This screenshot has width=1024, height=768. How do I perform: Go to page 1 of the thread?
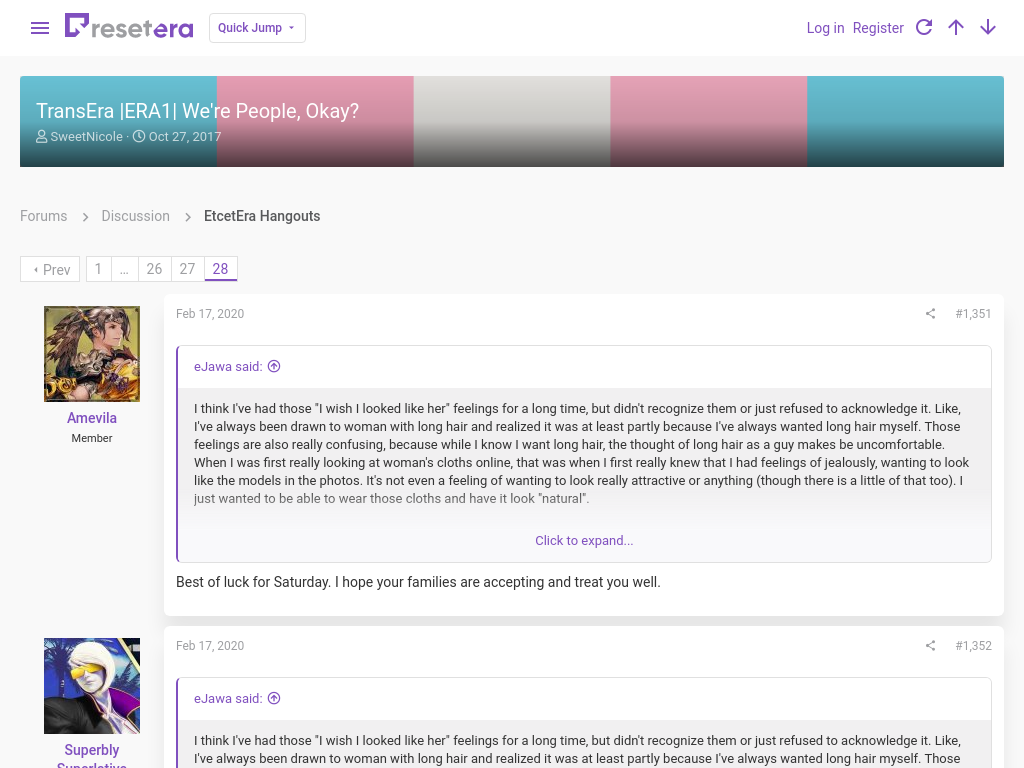point(98,269)
